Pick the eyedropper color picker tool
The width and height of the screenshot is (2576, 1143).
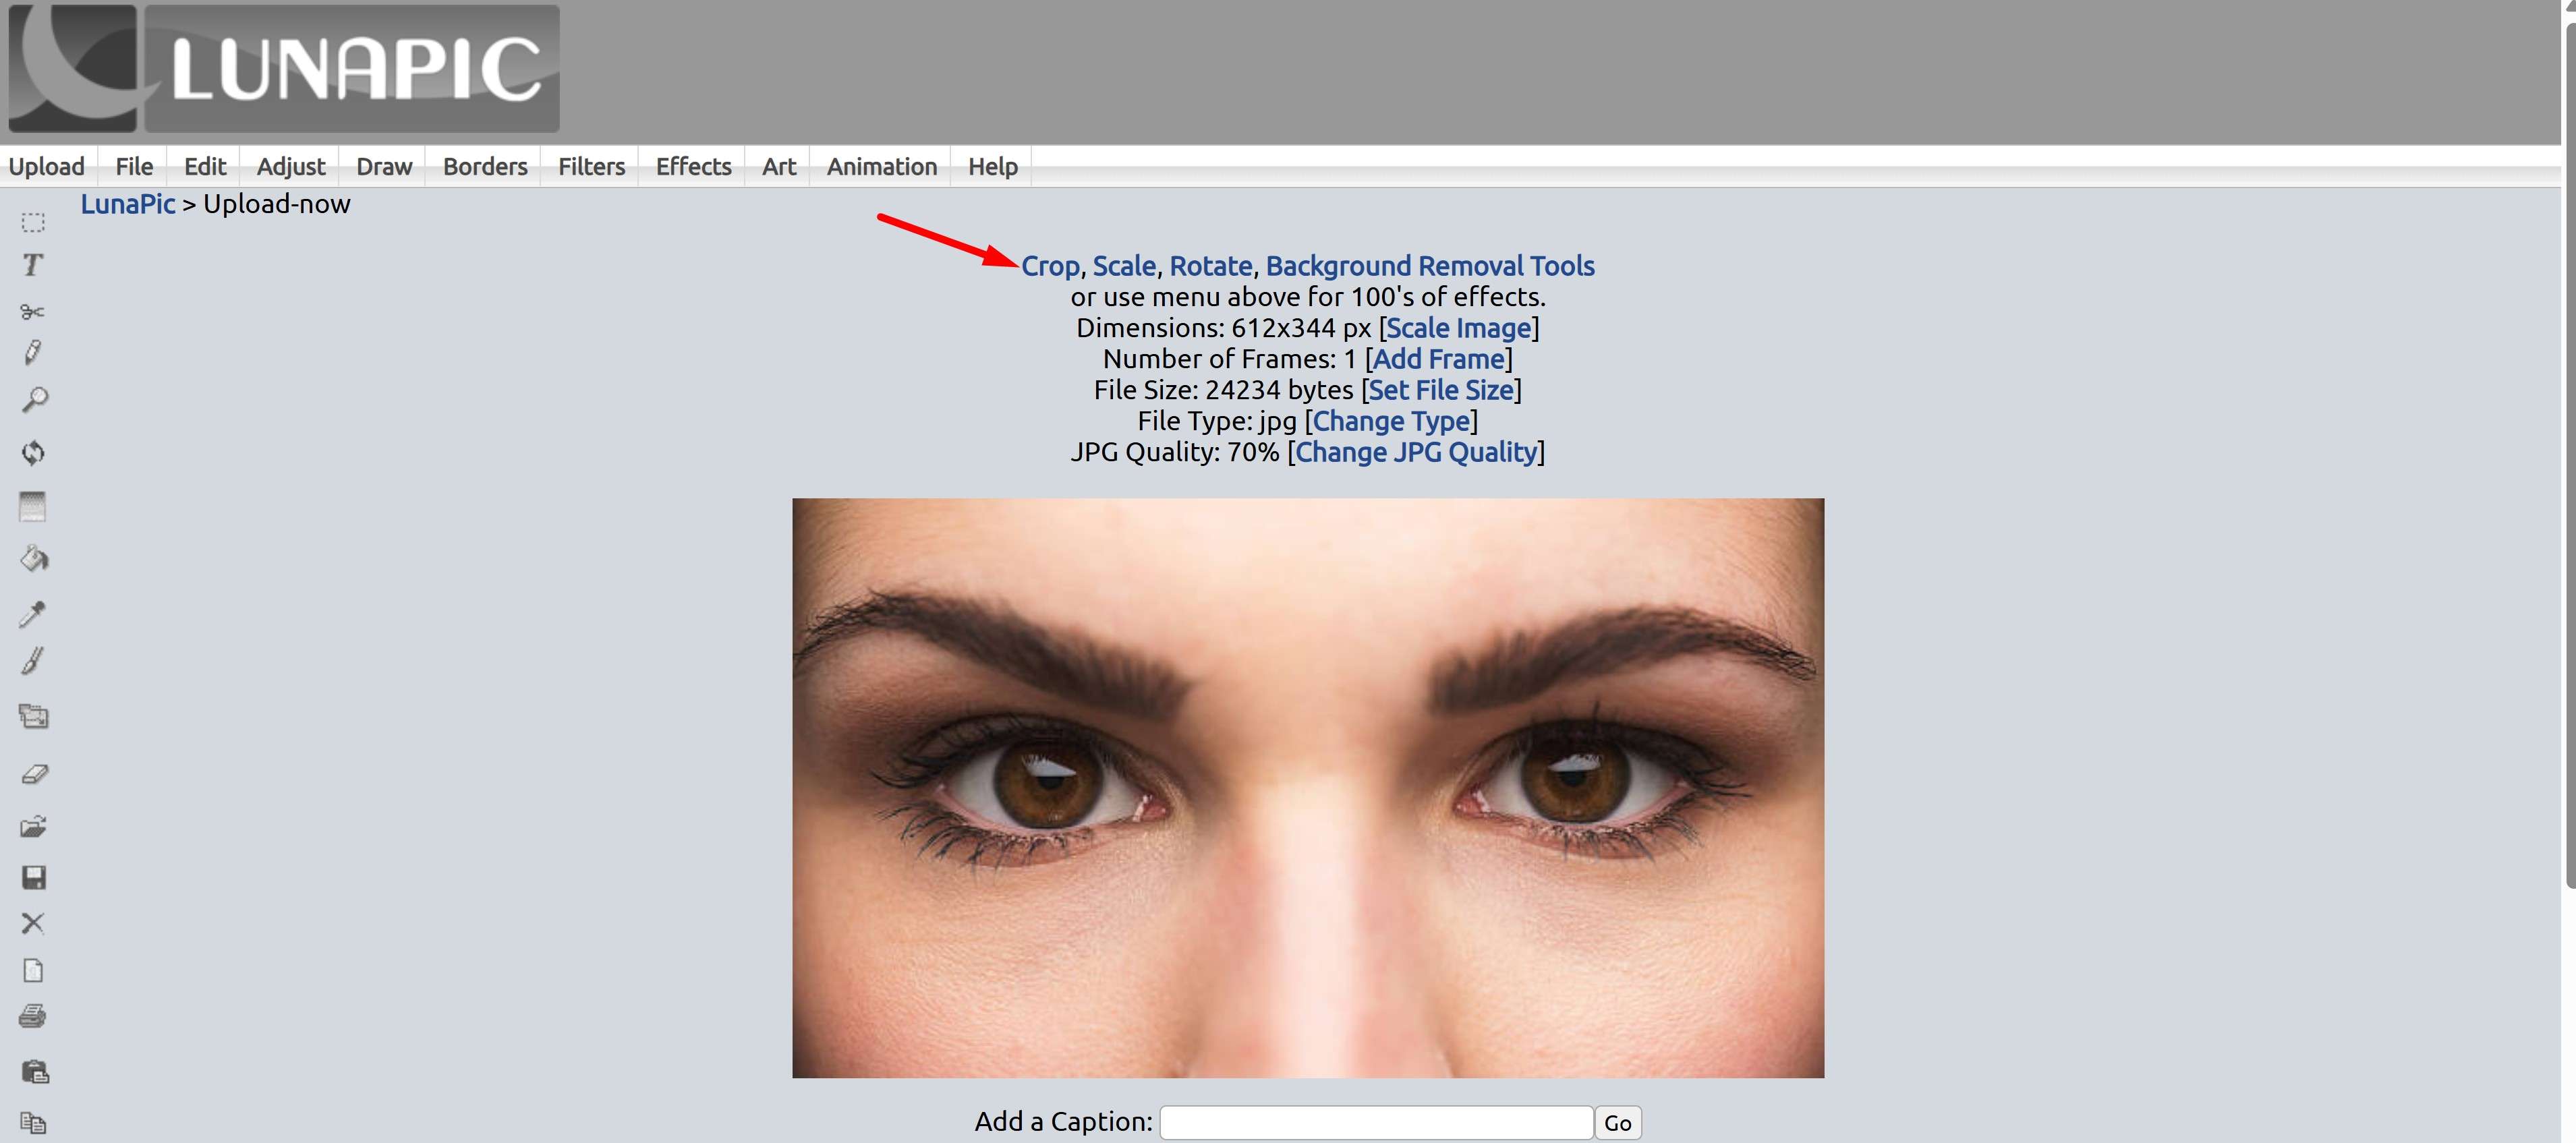[x=33, y=613]
